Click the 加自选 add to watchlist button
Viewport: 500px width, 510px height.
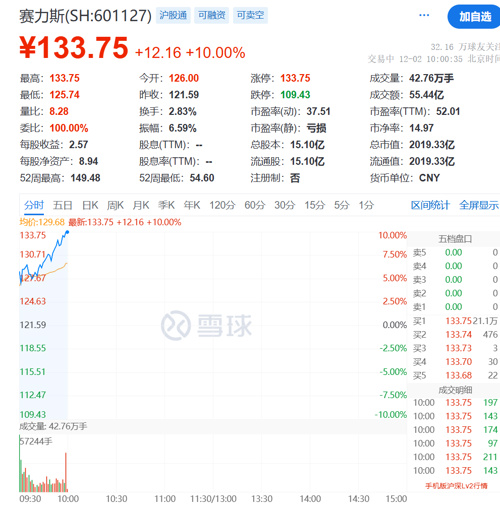pos(474,17)
